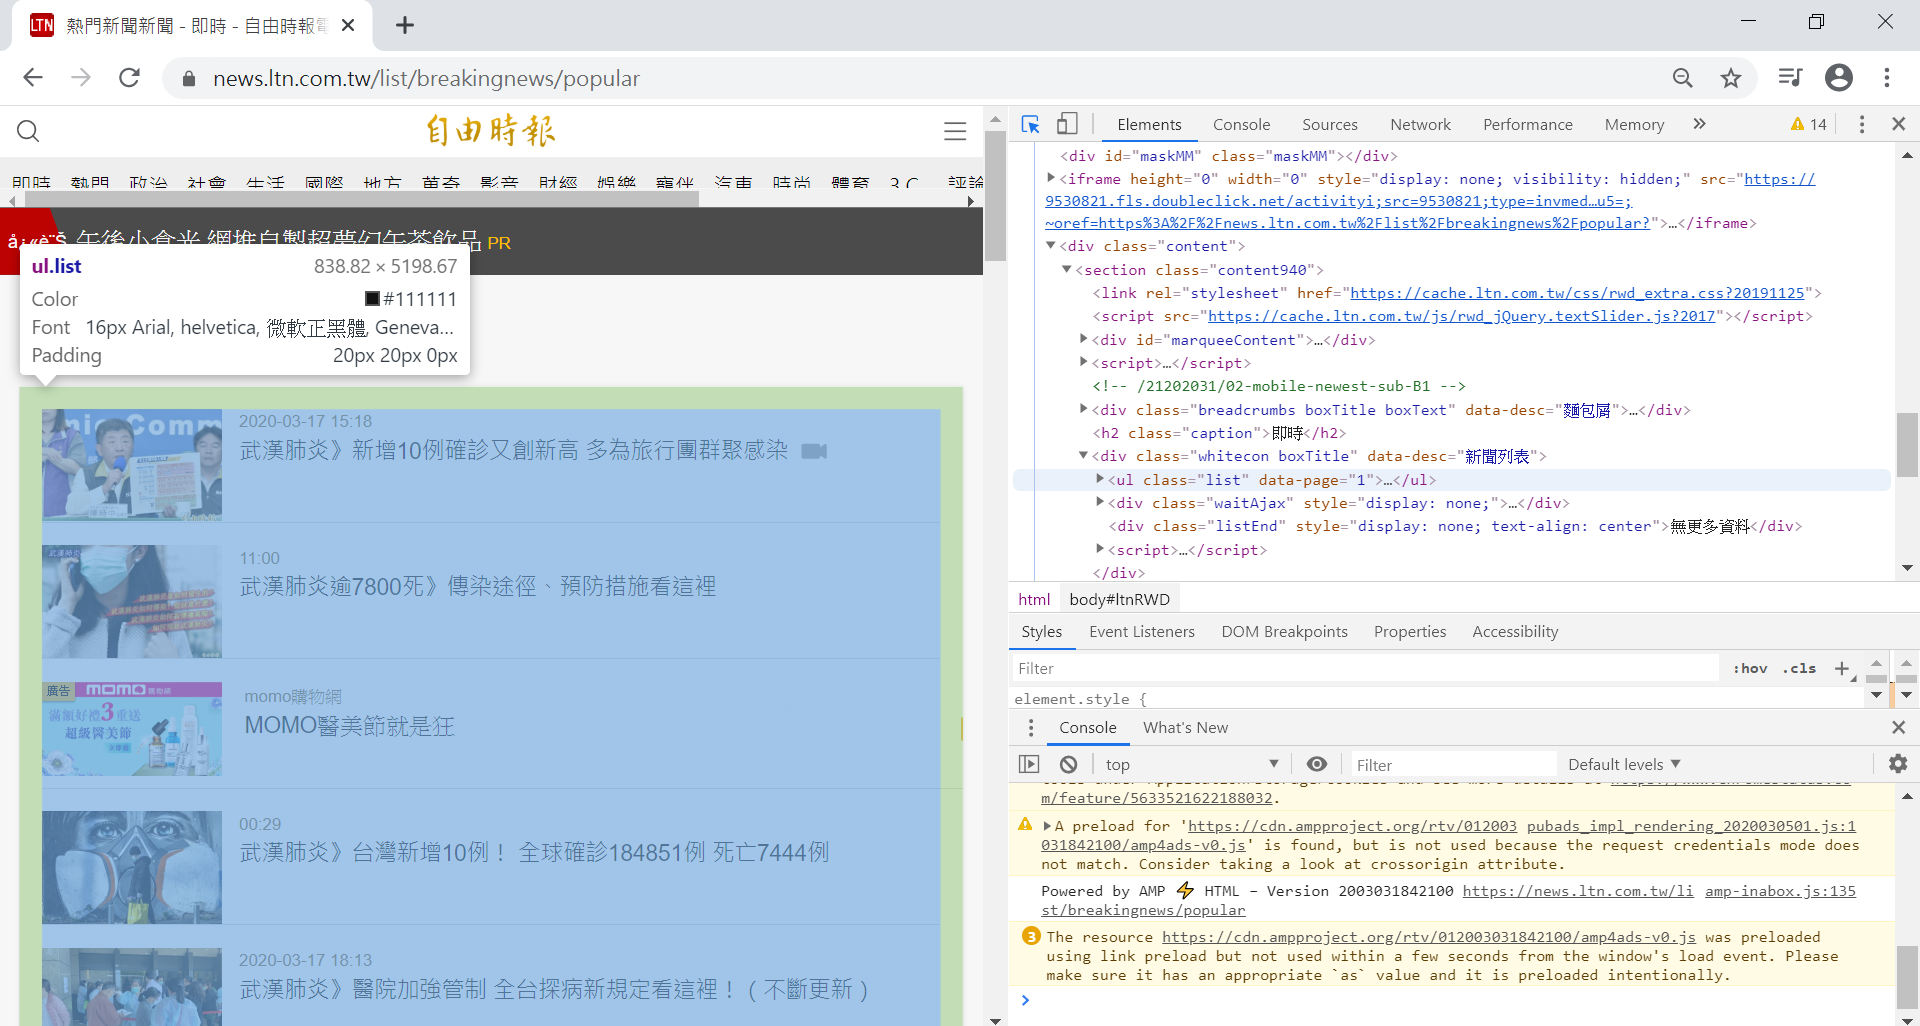Toggle the device toolbar icon
This screenshot has height=1026, width=1920.
(1067, 124)
